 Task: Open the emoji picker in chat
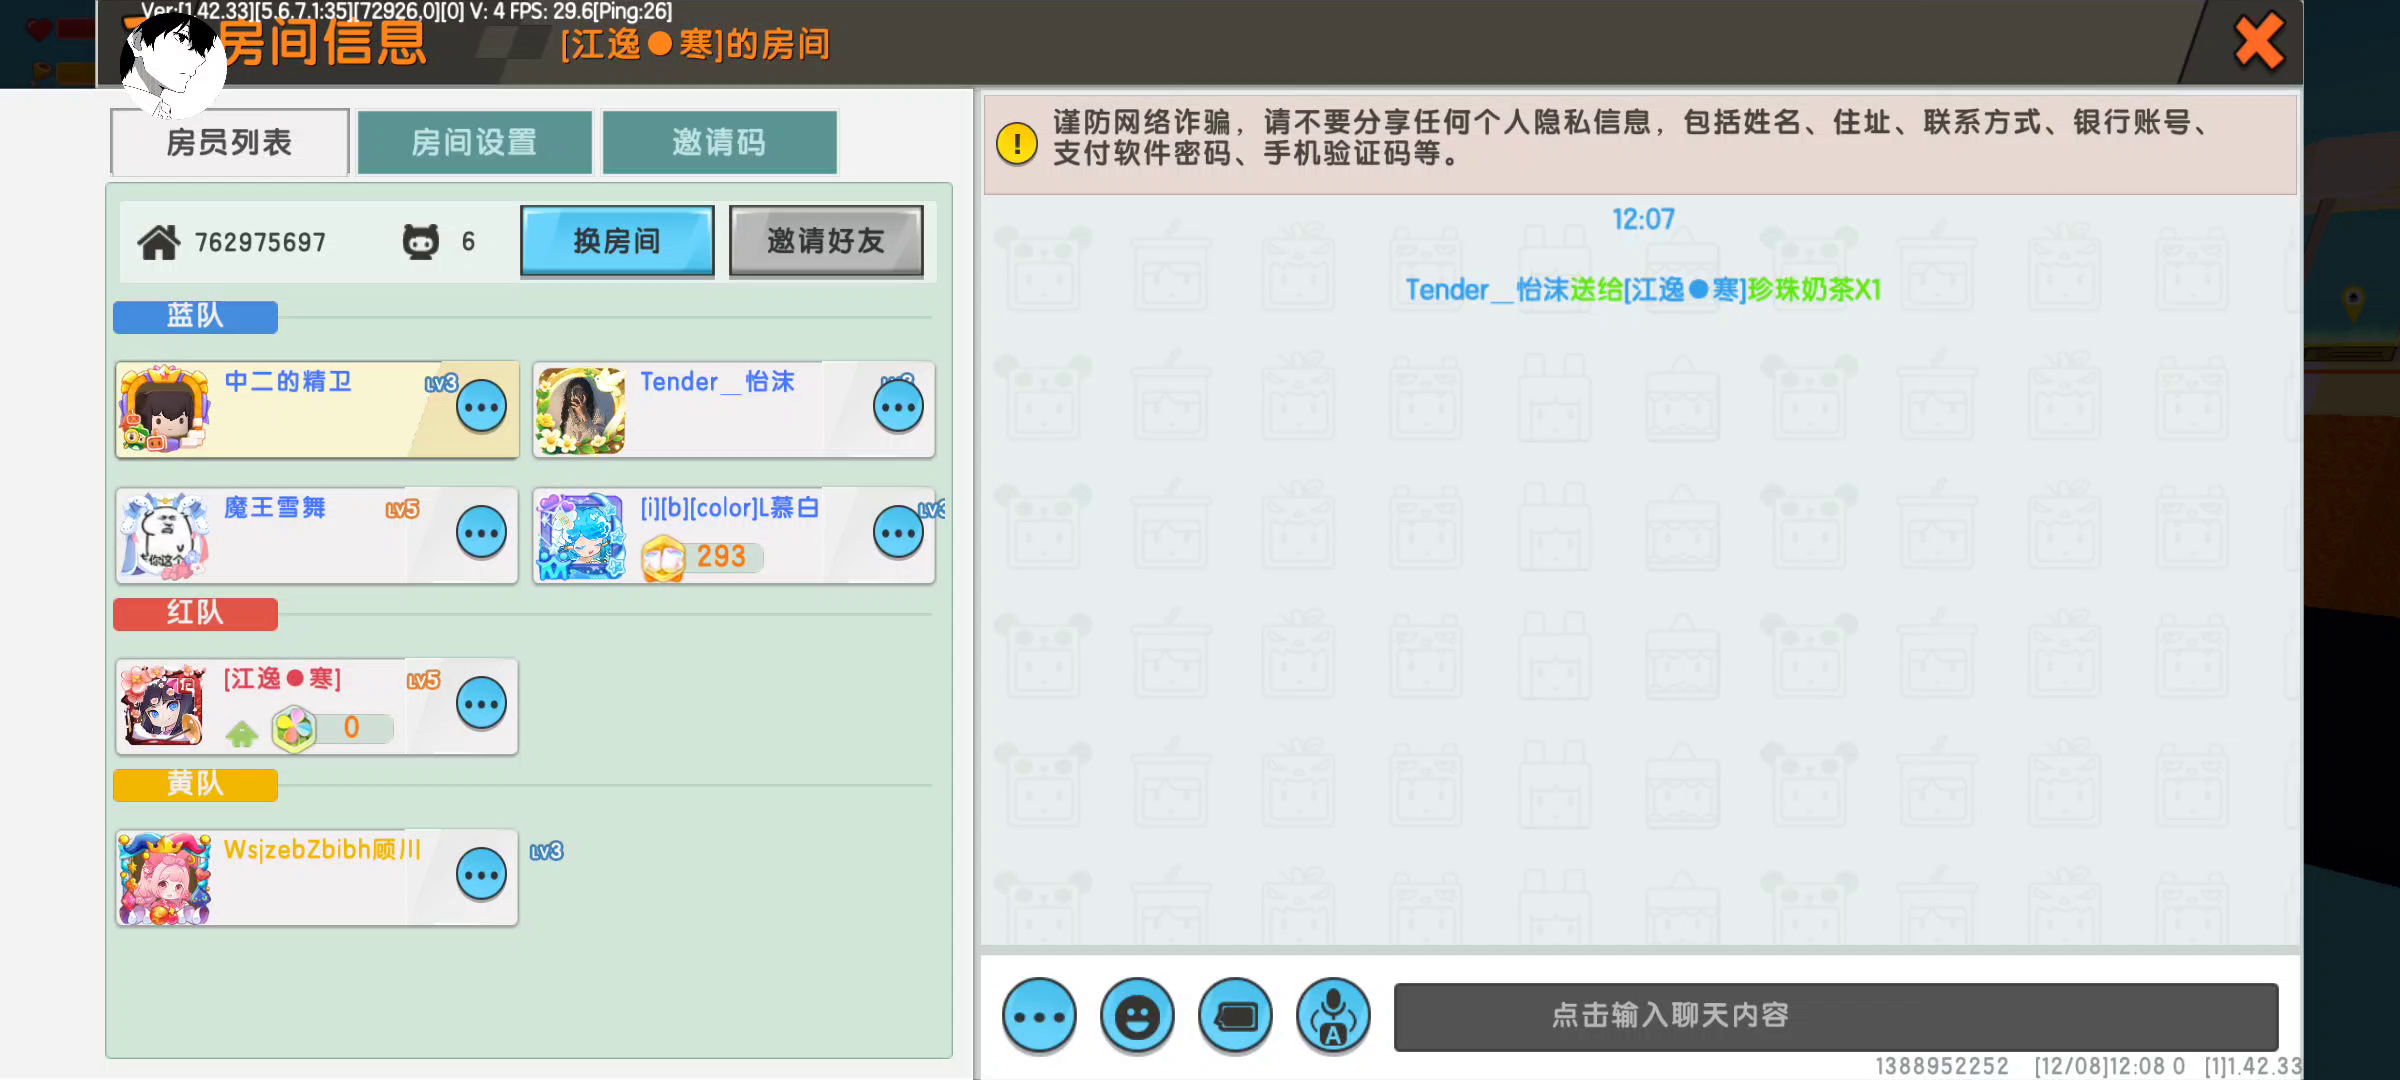(1137, 1016)
